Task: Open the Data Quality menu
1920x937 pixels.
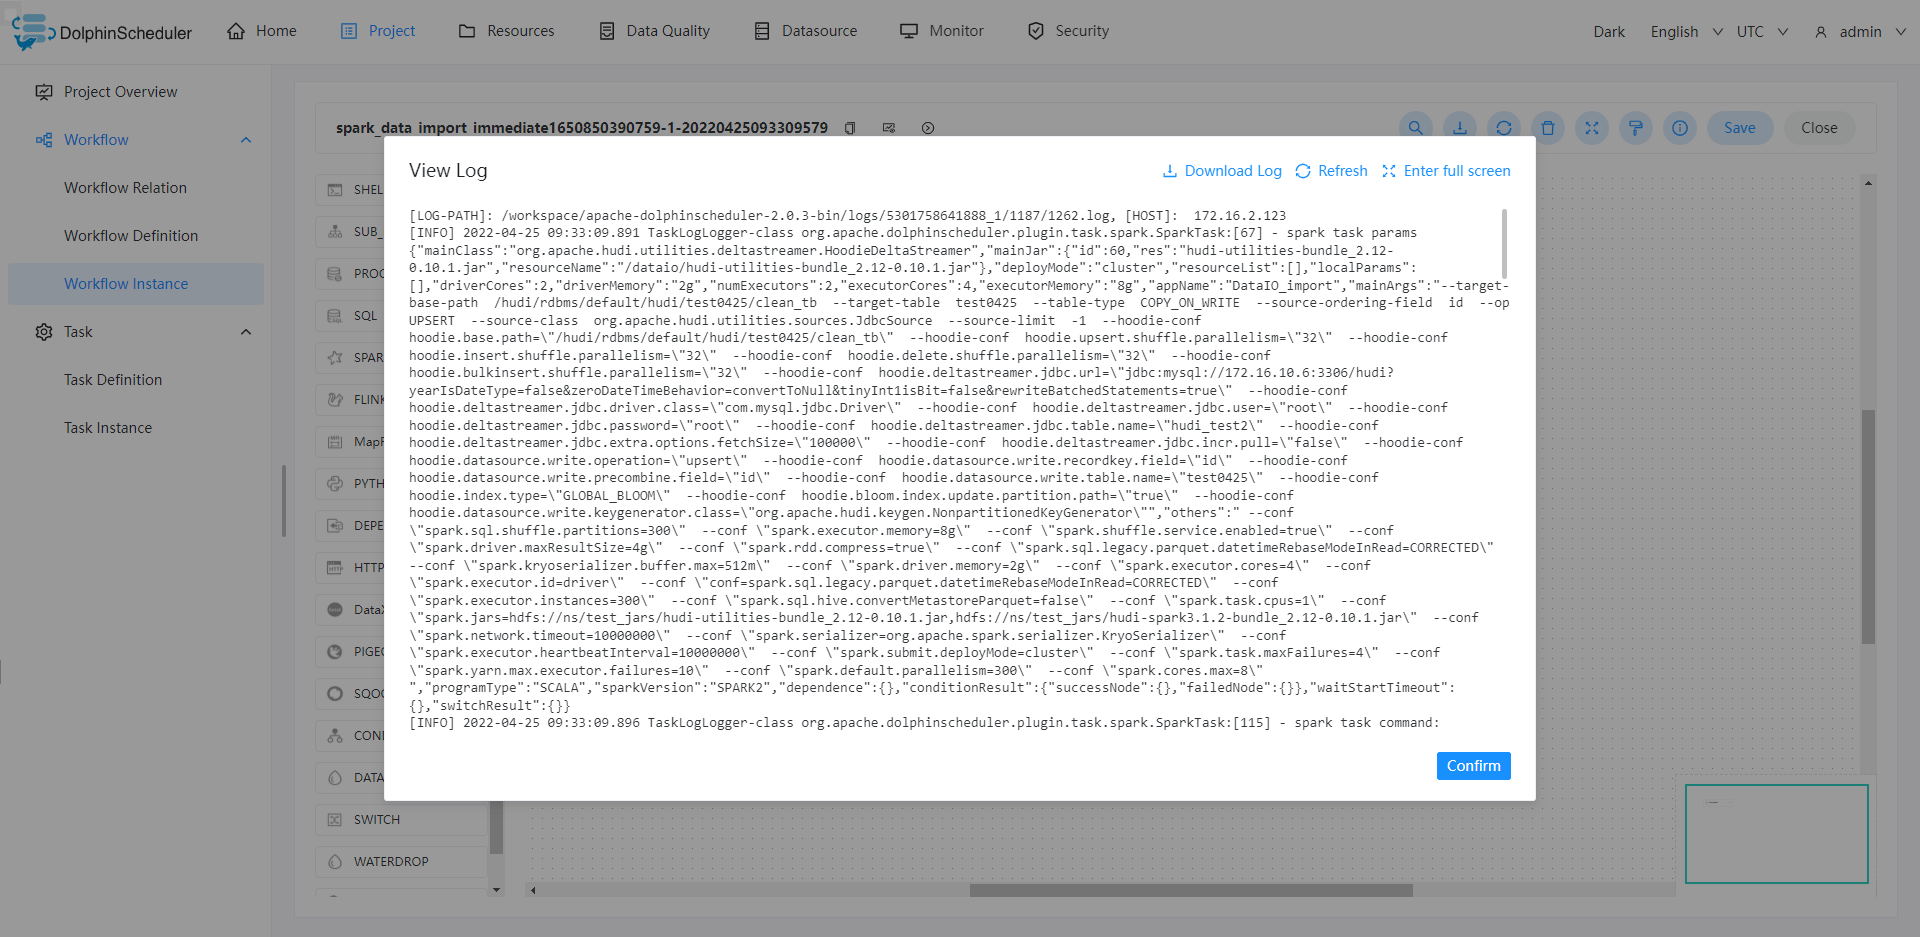Action: click(654, 31)
